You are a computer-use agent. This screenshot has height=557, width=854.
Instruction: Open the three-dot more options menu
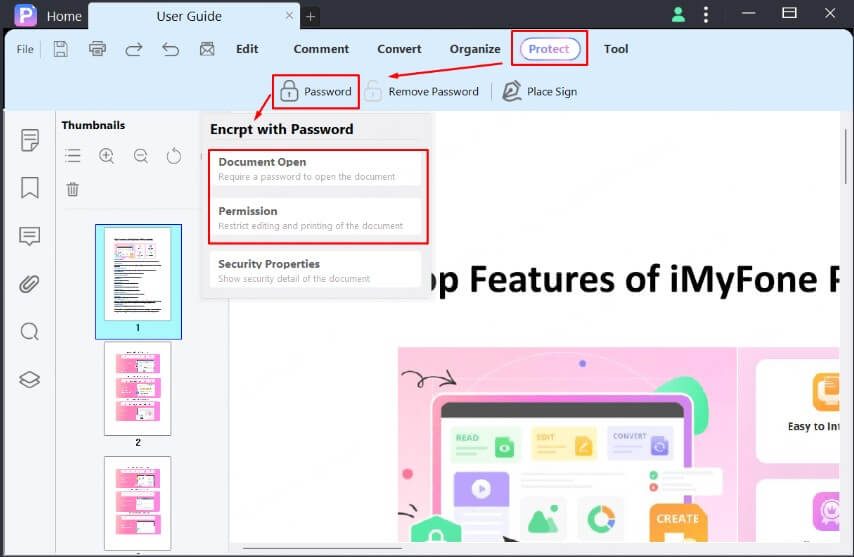coord(706,14)
